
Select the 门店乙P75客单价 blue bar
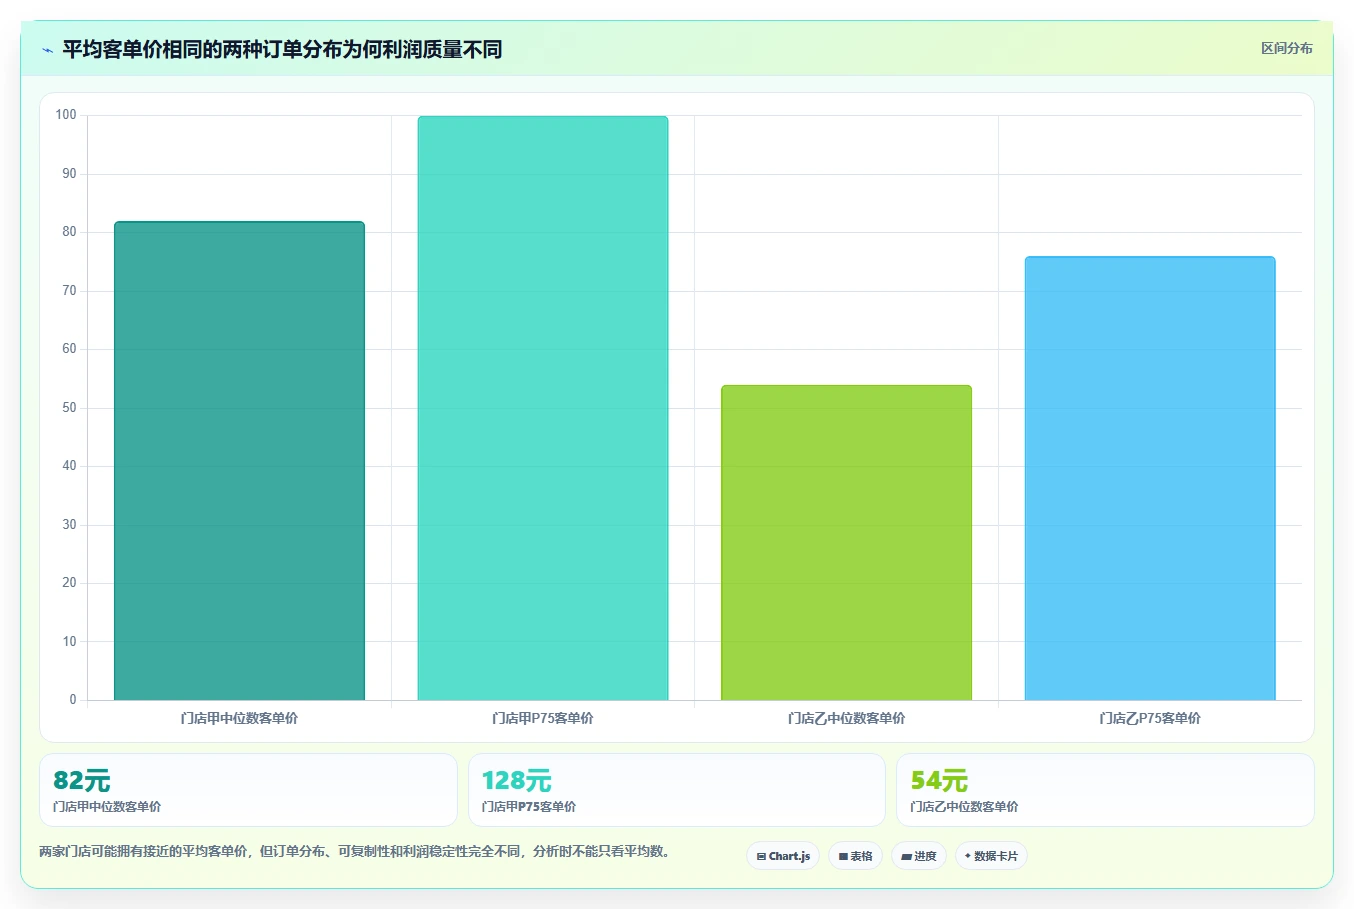[1150, 479]
